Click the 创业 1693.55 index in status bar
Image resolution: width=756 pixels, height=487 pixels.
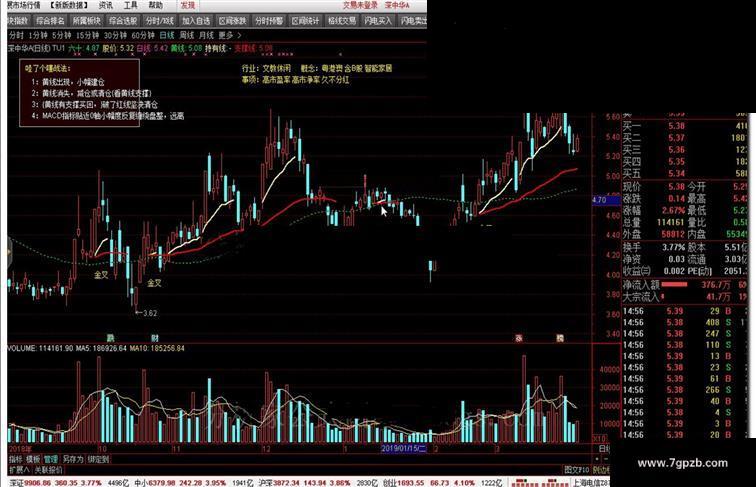pos(430,483)
